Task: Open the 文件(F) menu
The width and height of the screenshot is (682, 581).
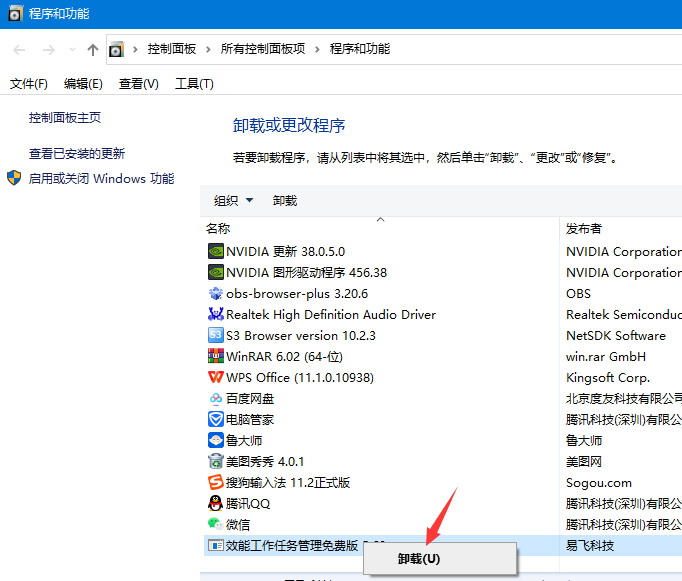Action: (x=29, y=83)
